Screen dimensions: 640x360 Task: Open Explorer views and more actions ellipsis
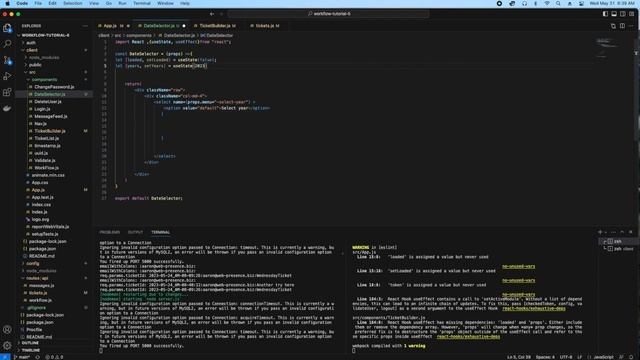pos(85,26)
